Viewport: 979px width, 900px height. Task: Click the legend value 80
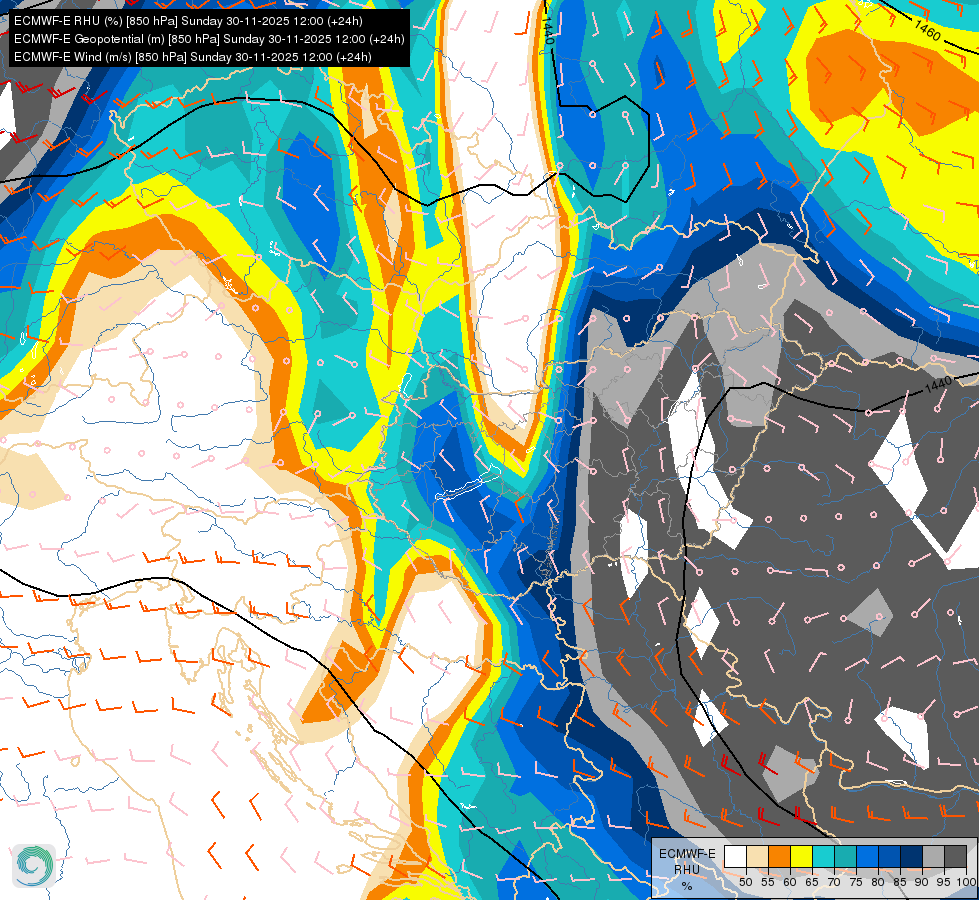878,882
